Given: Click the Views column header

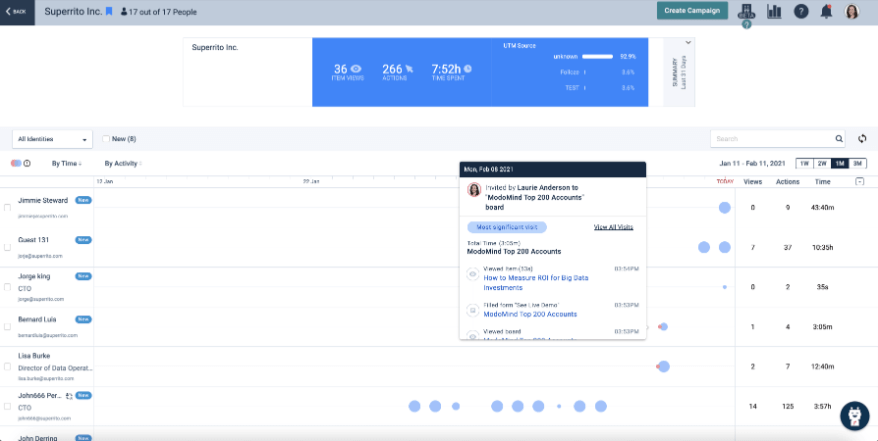Looking at the screenshot, I should pos(752,182).
